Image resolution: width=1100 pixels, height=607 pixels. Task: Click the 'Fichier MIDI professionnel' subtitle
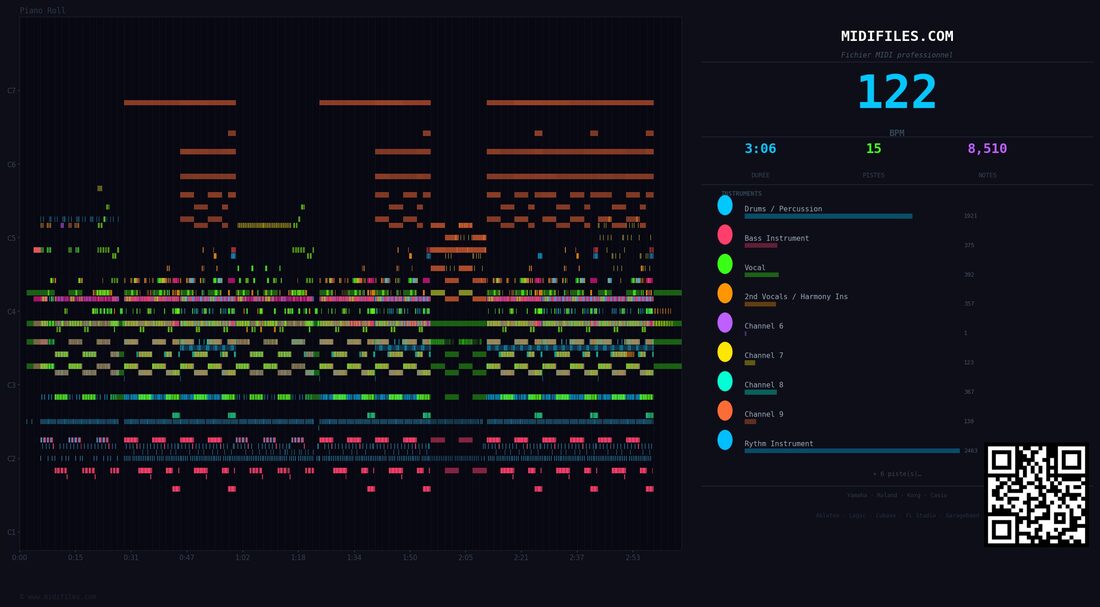click(x=897, y=55)
